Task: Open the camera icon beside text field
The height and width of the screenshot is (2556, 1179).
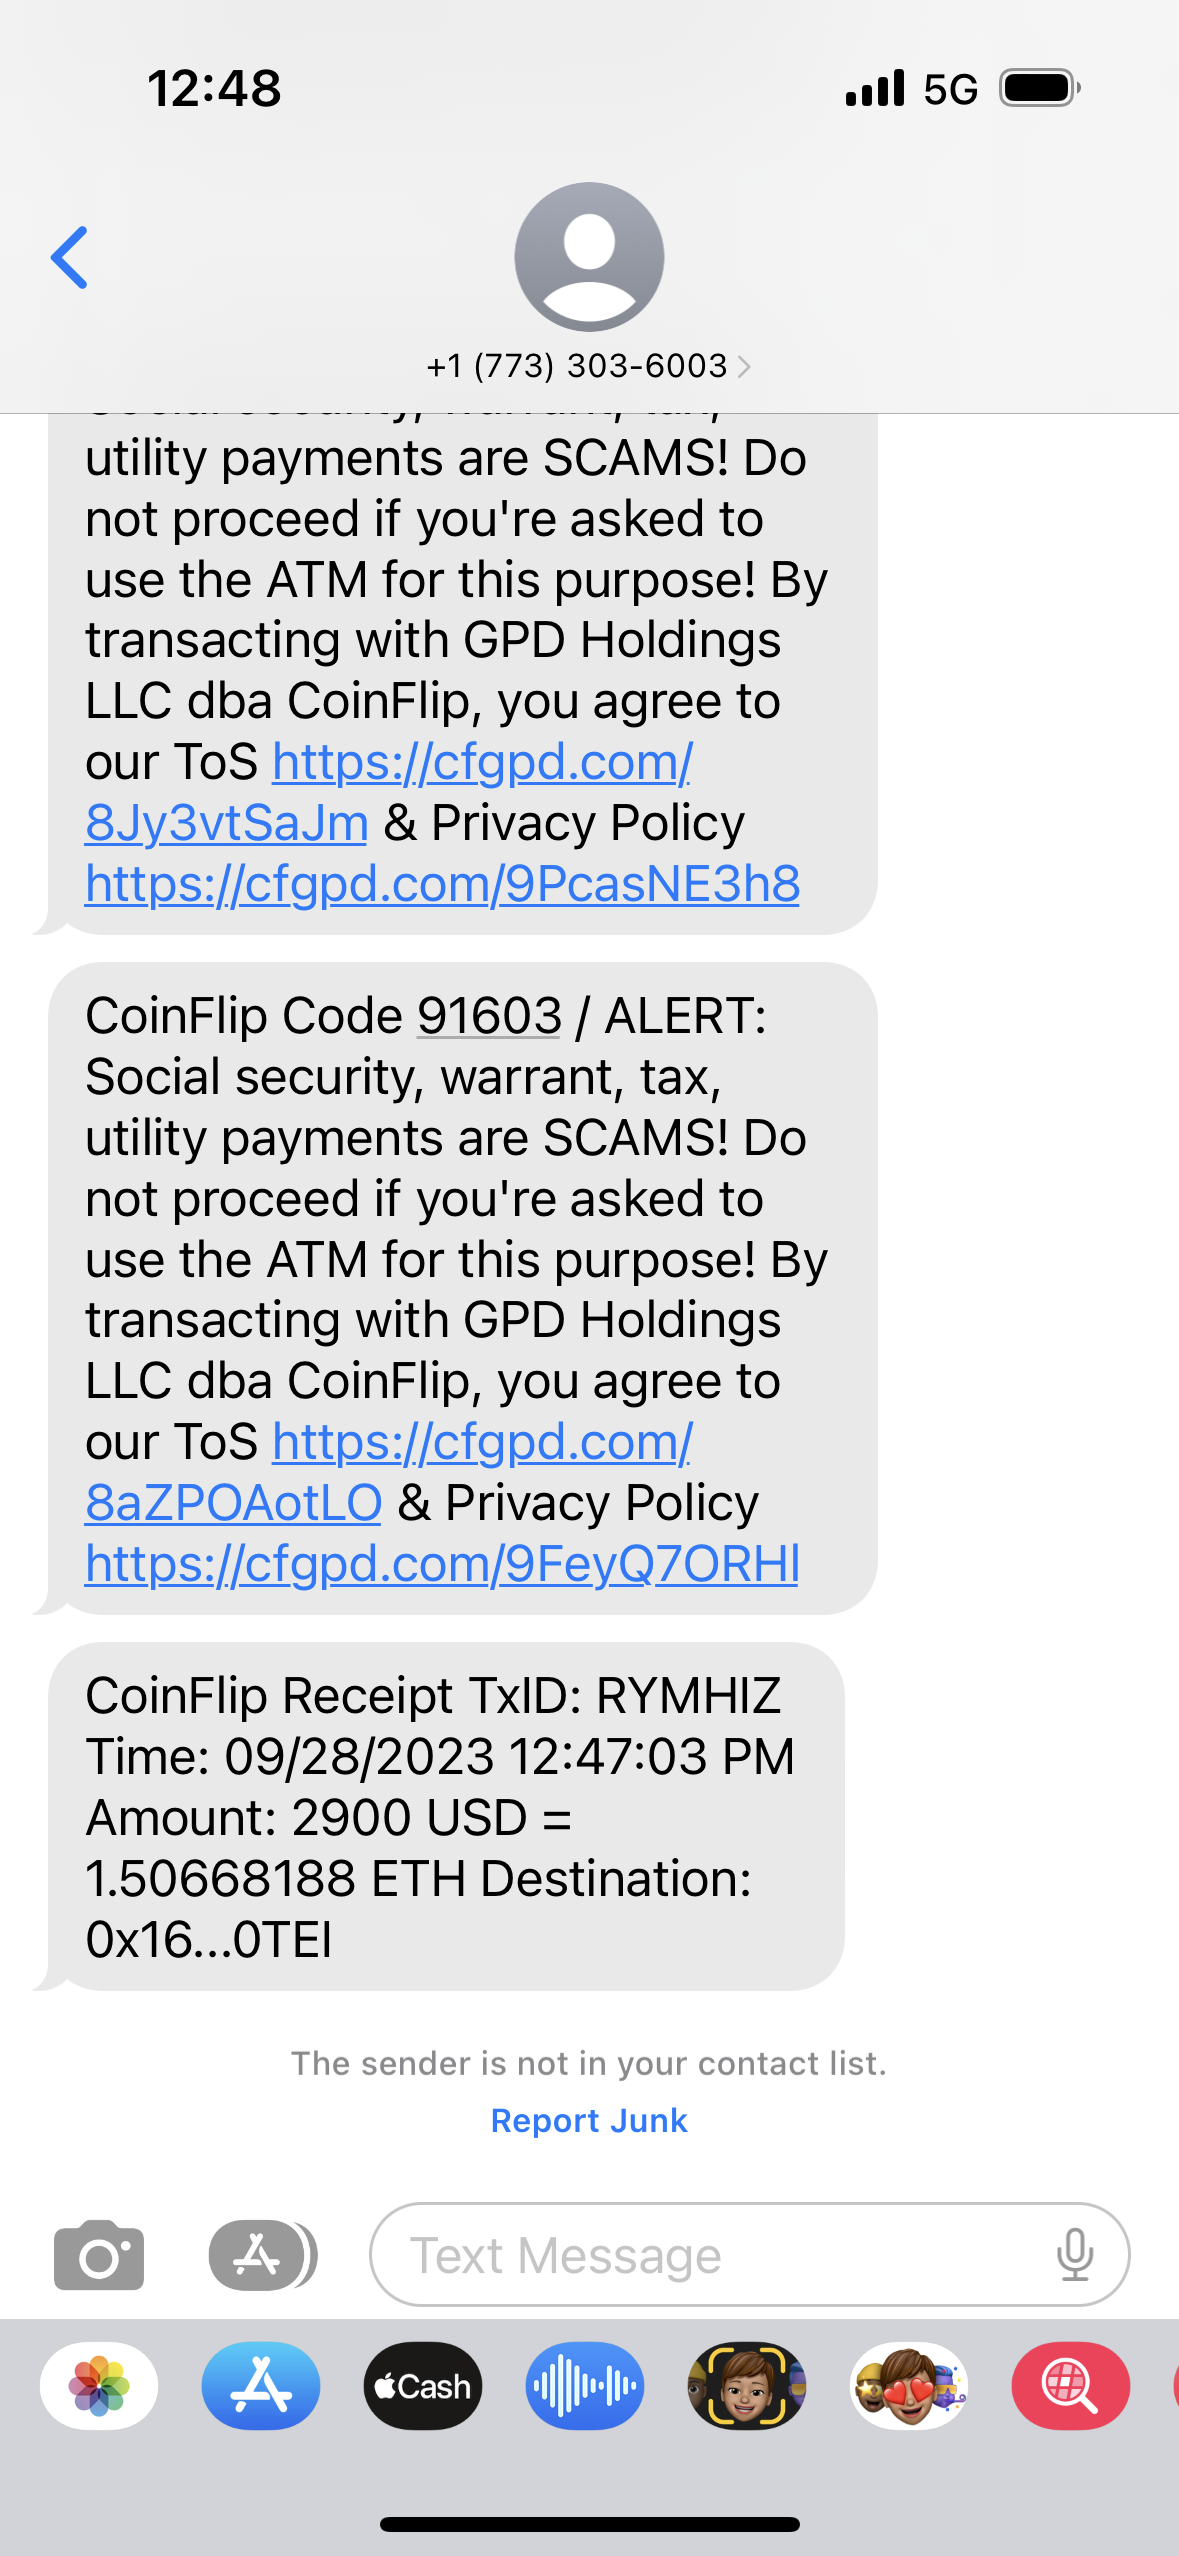Action: pos(99,2255)
